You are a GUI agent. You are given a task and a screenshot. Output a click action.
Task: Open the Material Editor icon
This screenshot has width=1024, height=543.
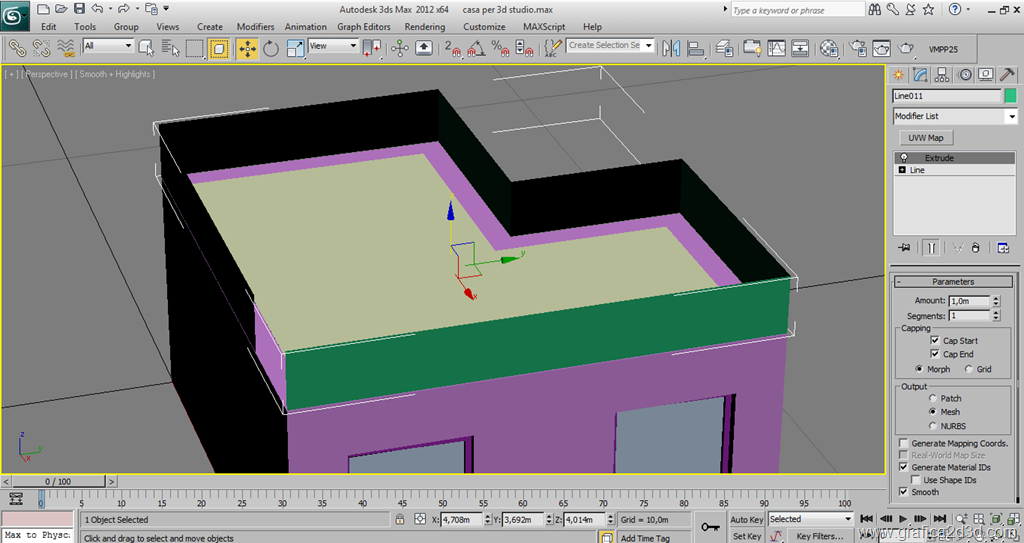tap(828, 48)
